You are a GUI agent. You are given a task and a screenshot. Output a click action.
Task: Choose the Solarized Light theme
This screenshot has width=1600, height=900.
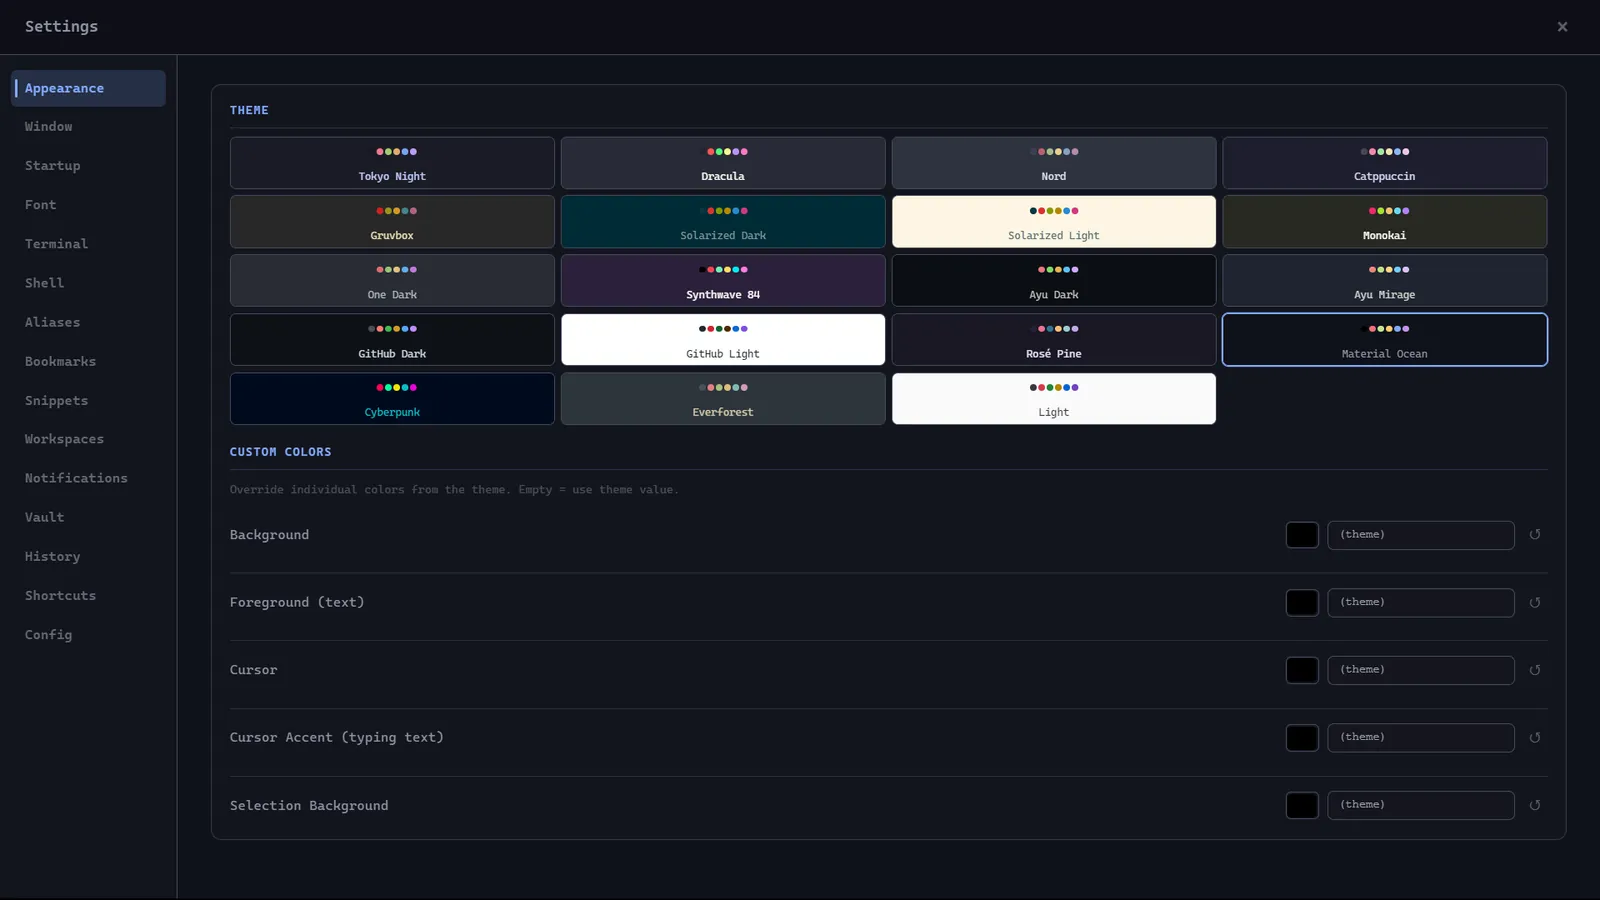1054,222
